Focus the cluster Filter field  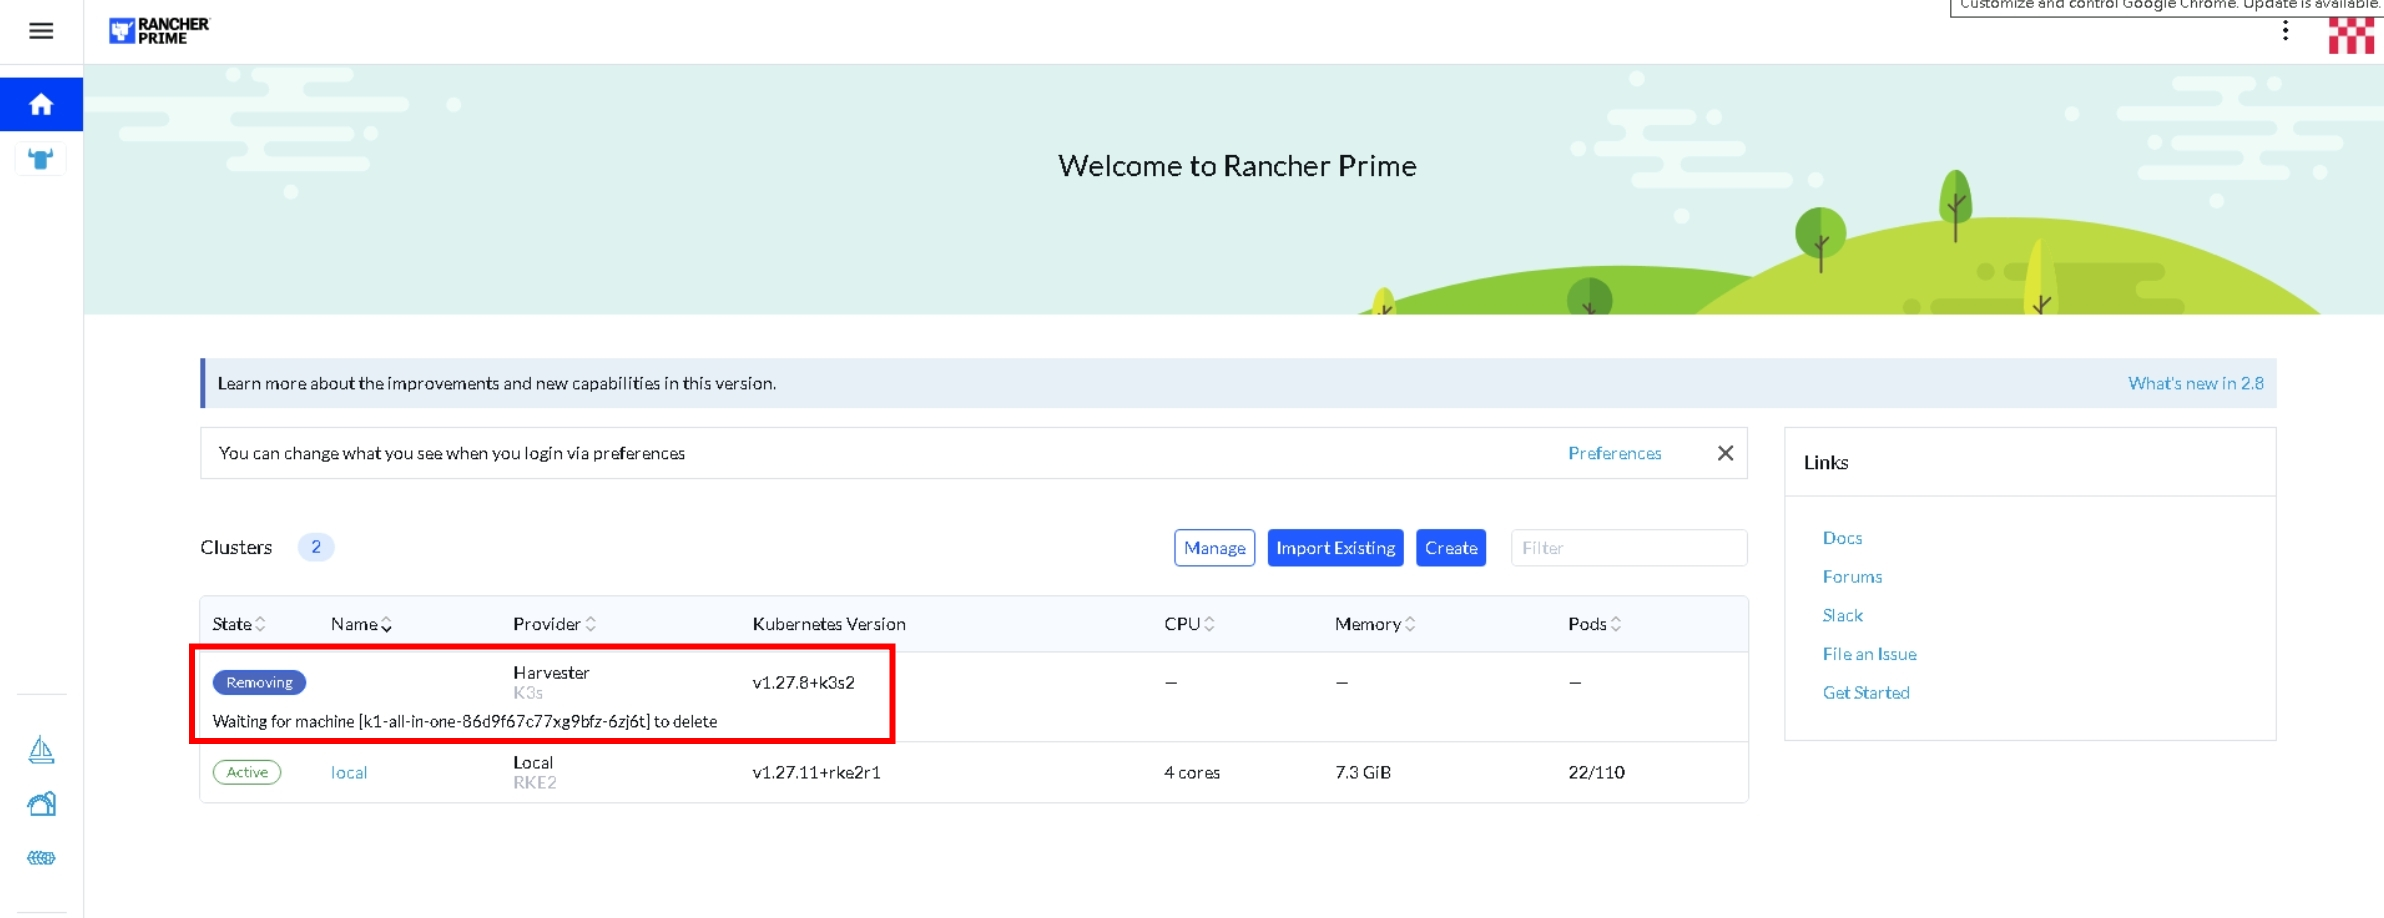[x=1629, y=548]
